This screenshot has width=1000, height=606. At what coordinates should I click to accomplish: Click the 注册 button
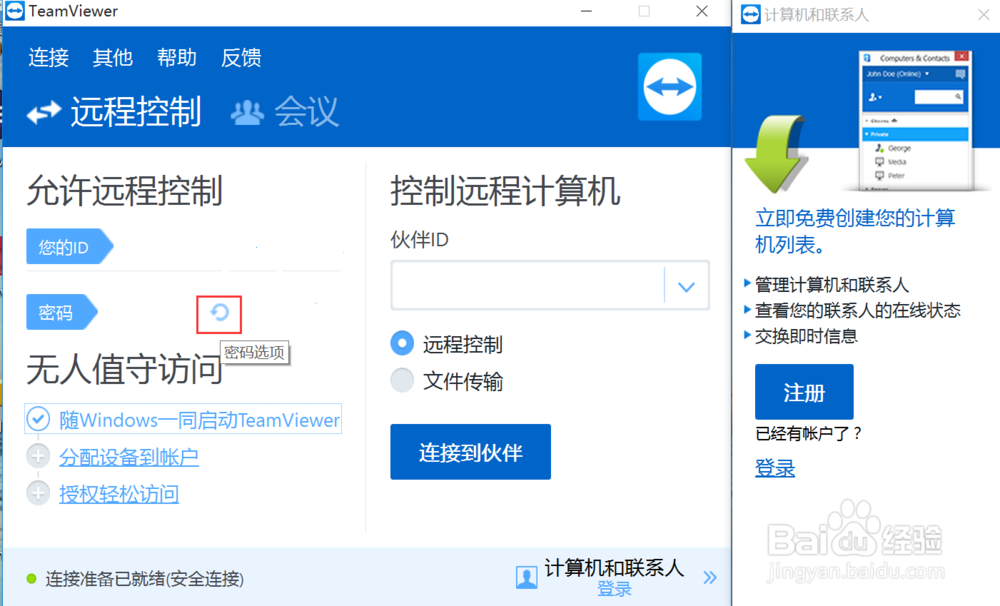(x=804, y=392)
